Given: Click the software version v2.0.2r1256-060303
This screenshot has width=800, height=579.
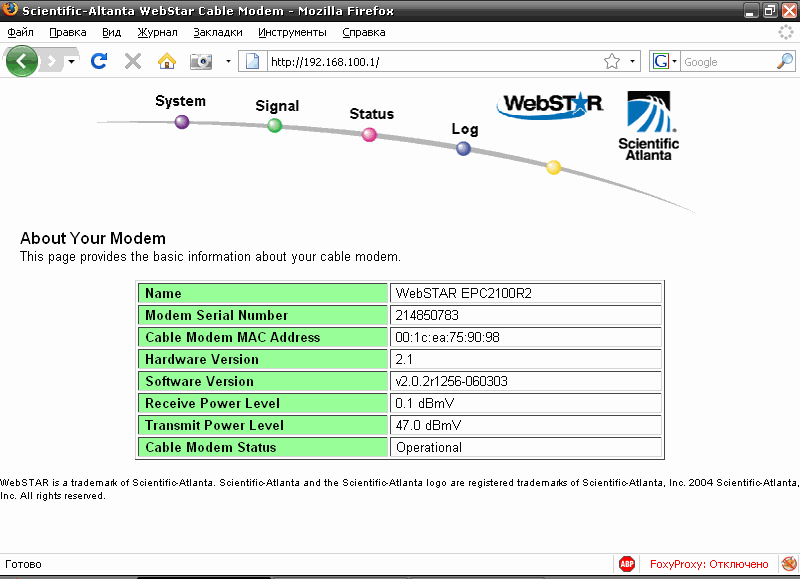Looking at the screenshot, I should 452,381.
